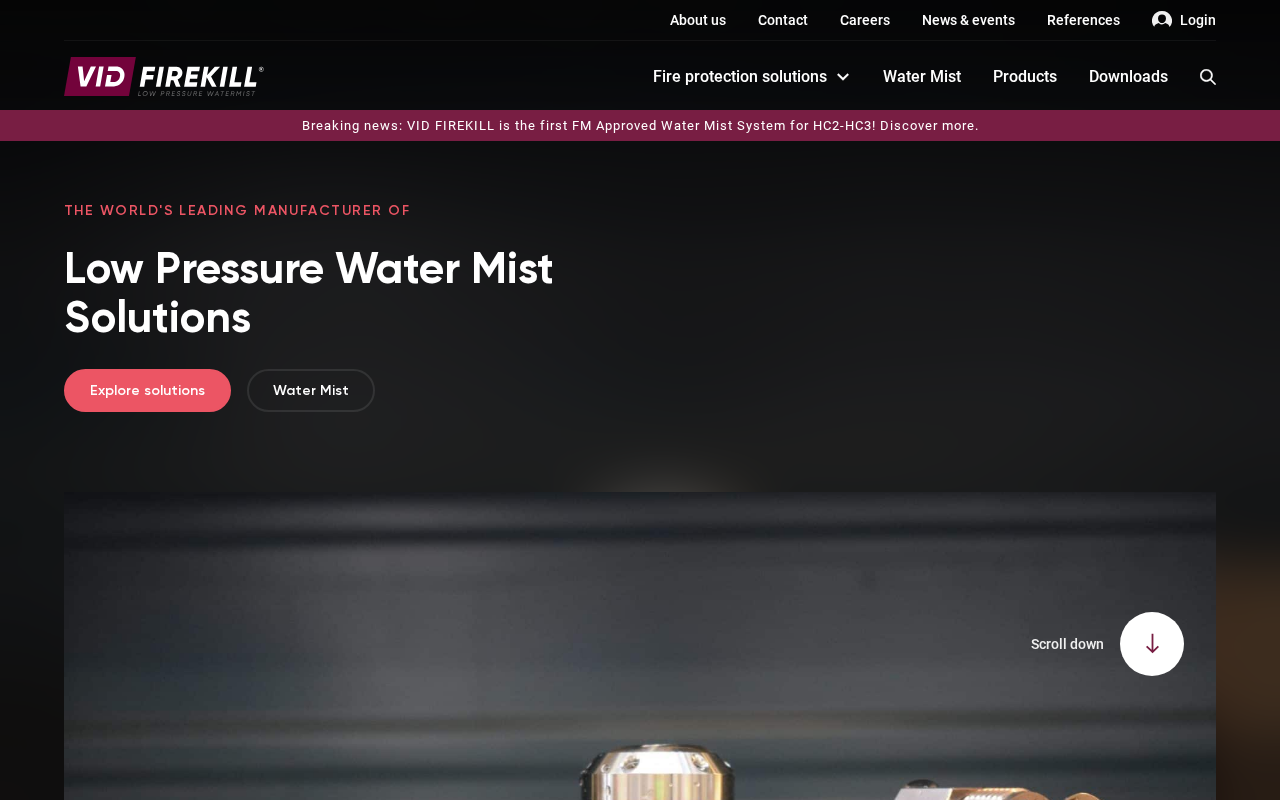View the References page link
The height and width of the screenshot is (800, 1280).
(1083, 20)
